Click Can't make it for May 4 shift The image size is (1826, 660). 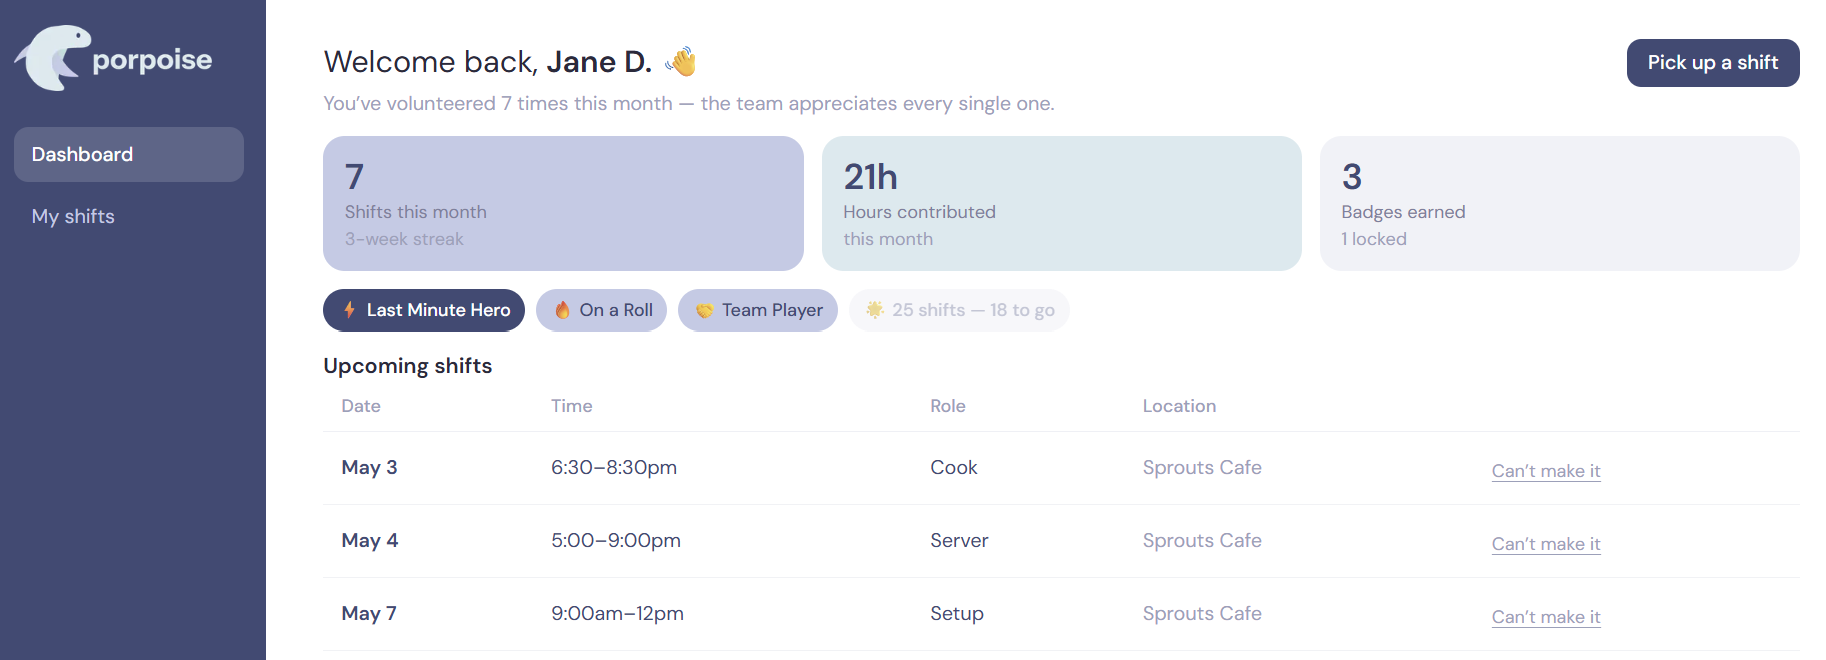coord(1546,544)
